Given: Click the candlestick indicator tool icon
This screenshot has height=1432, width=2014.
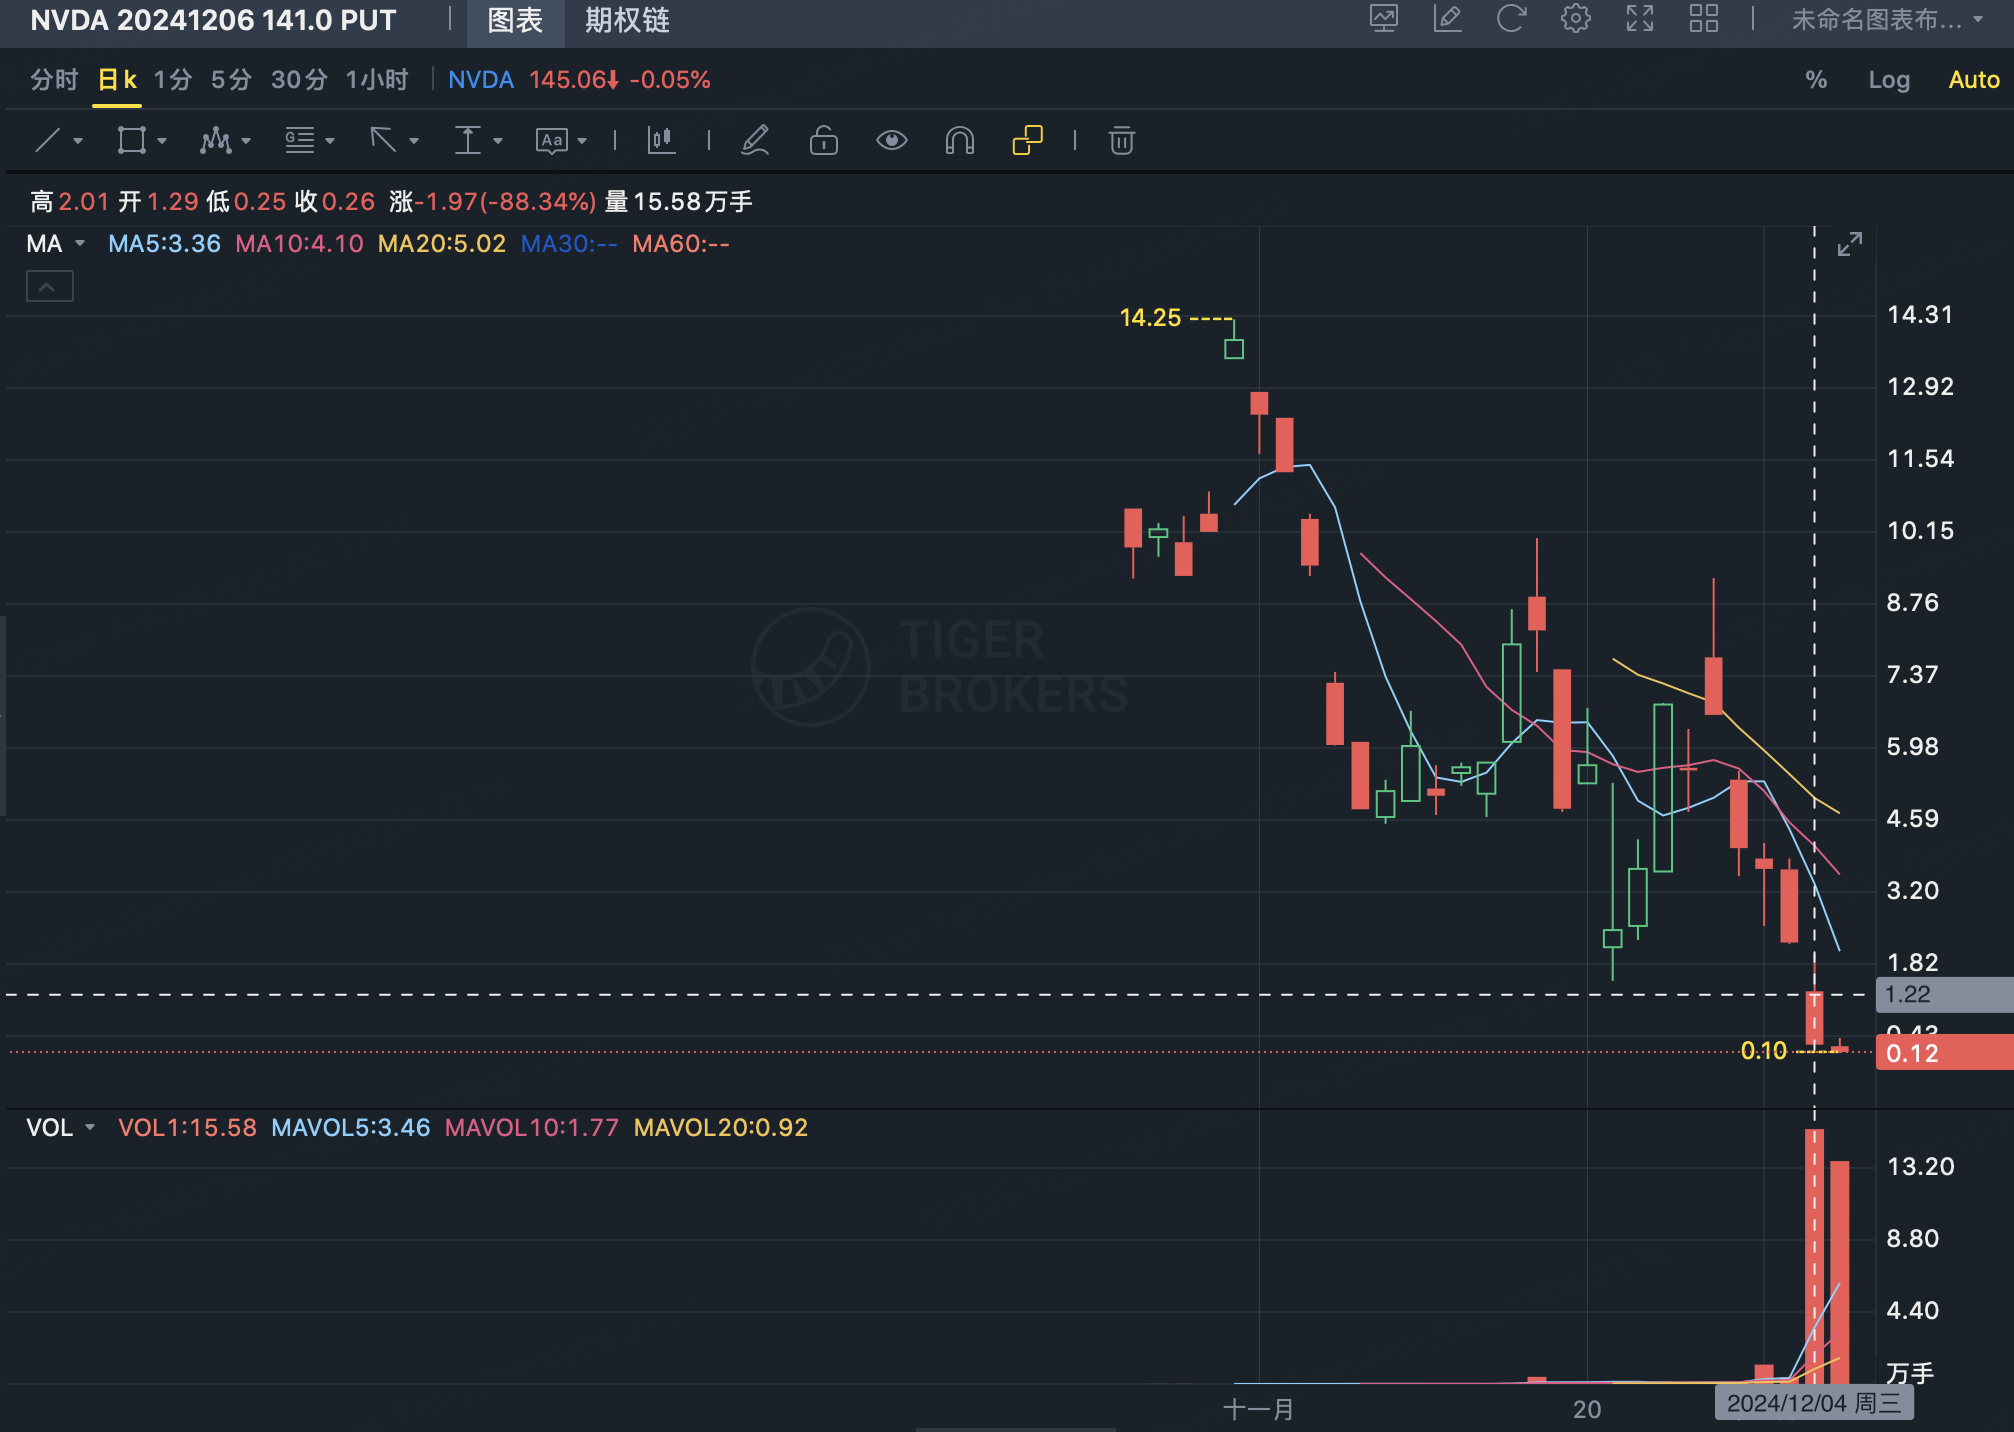Looking at the screenshot, I should point(661,141).
